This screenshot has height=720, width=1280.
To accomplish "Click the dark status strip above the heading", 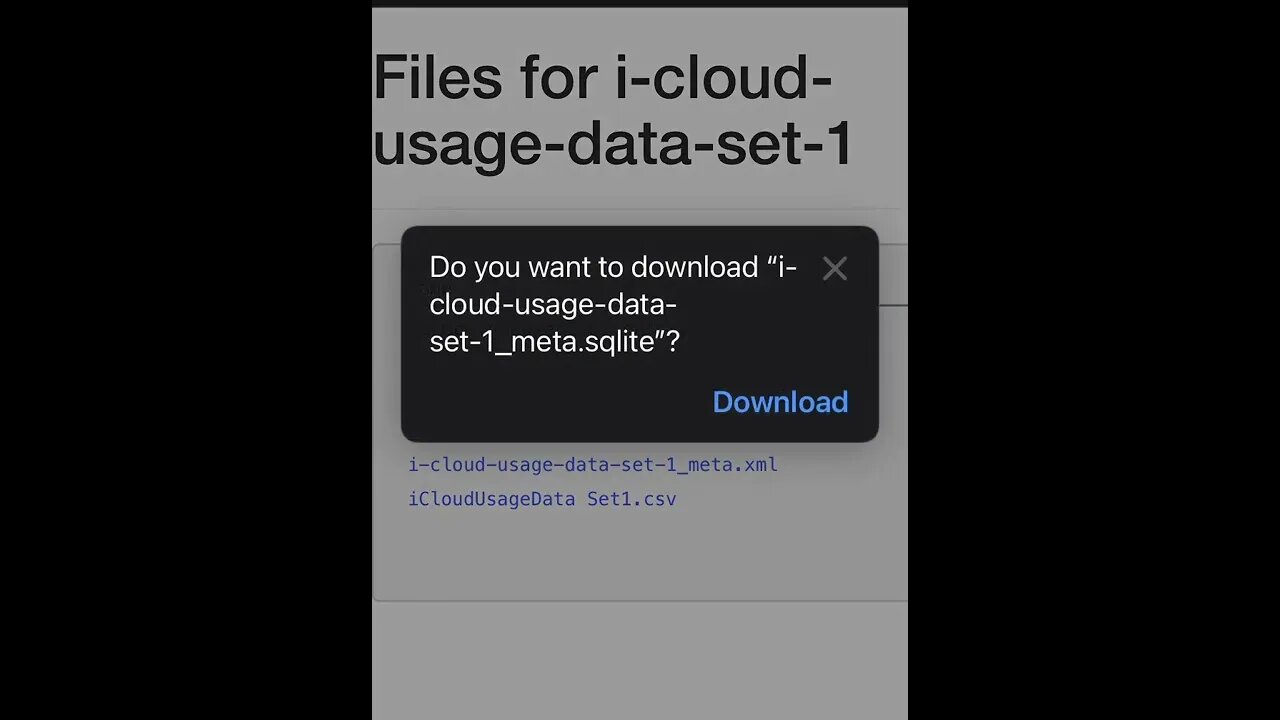I will pos(640,4).
